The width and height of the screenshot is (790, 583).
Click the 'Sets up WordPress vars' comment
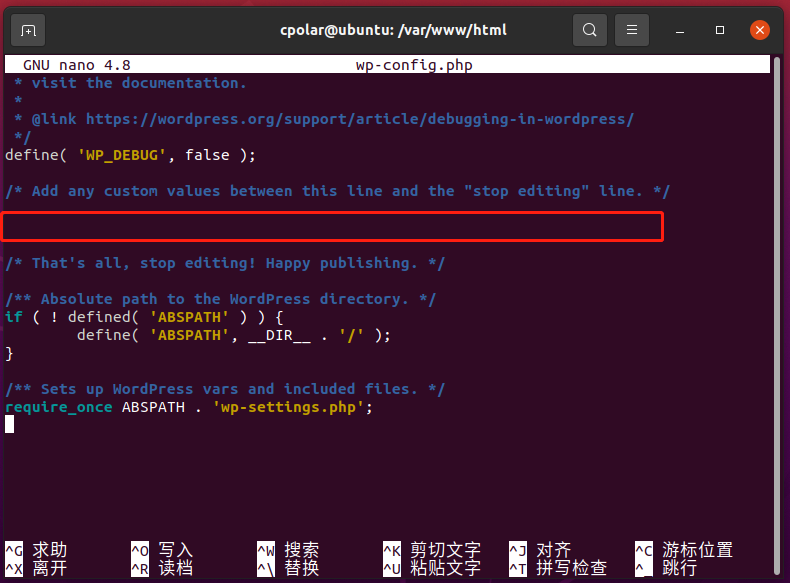pyautogui.click(x=225, y=390)
